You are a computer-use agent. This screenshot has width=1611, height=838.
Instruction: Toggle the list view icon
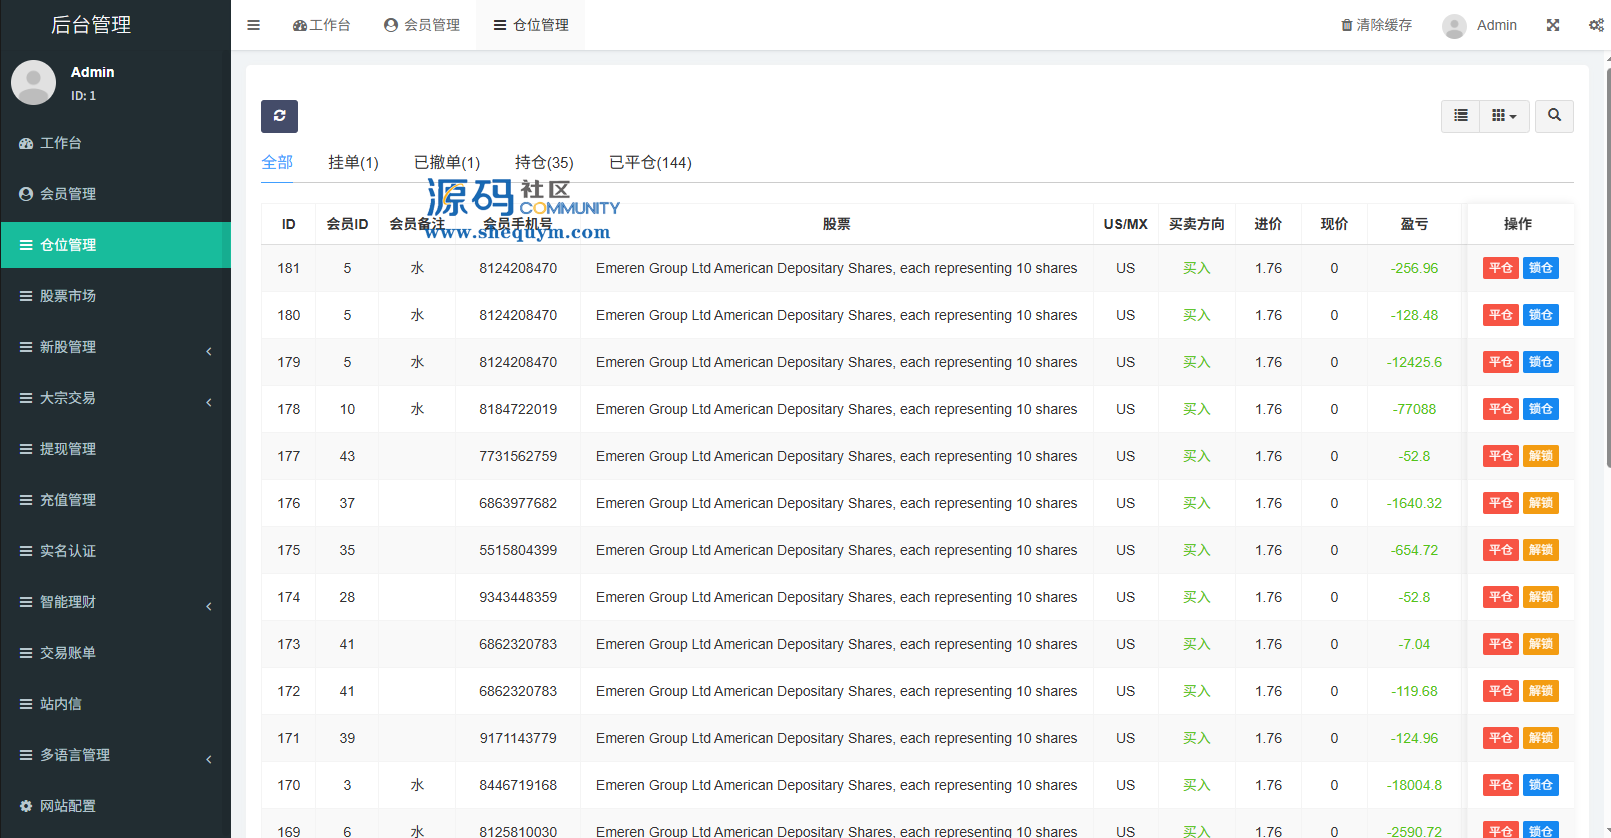click(x=1460, y=116)
